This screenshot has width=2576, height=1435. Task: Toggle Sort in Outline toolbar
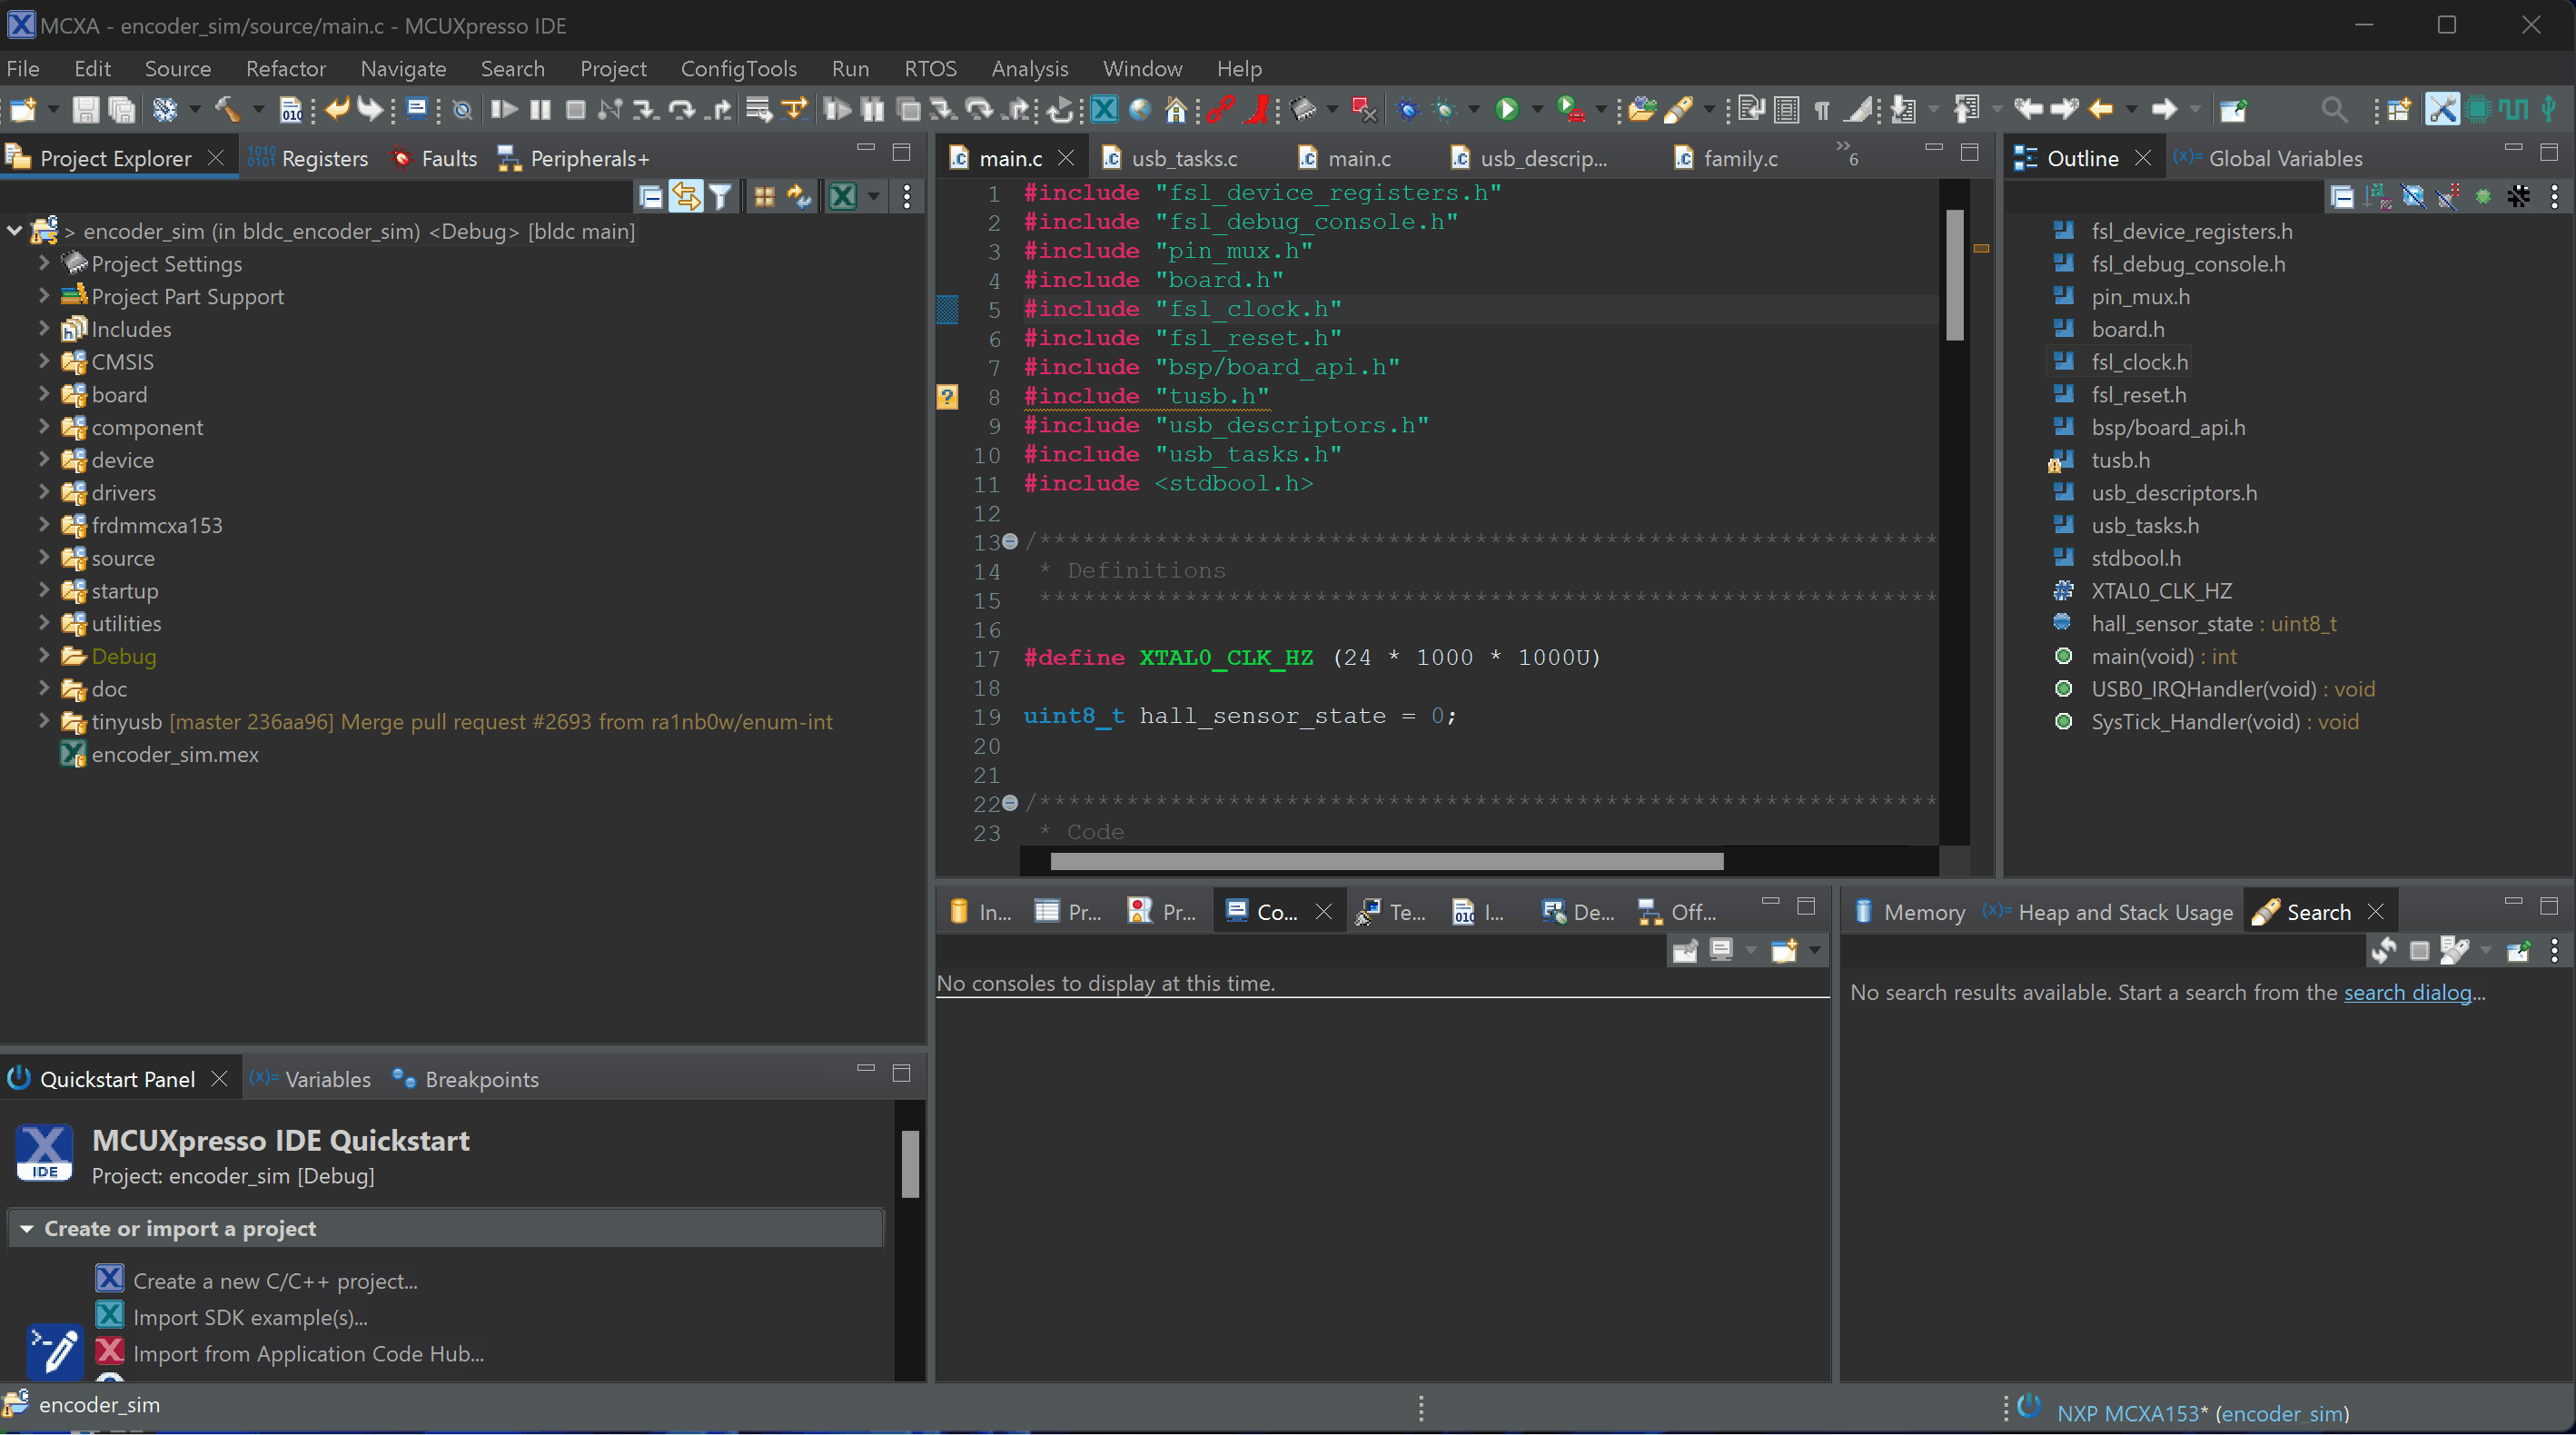[2377, 197]
